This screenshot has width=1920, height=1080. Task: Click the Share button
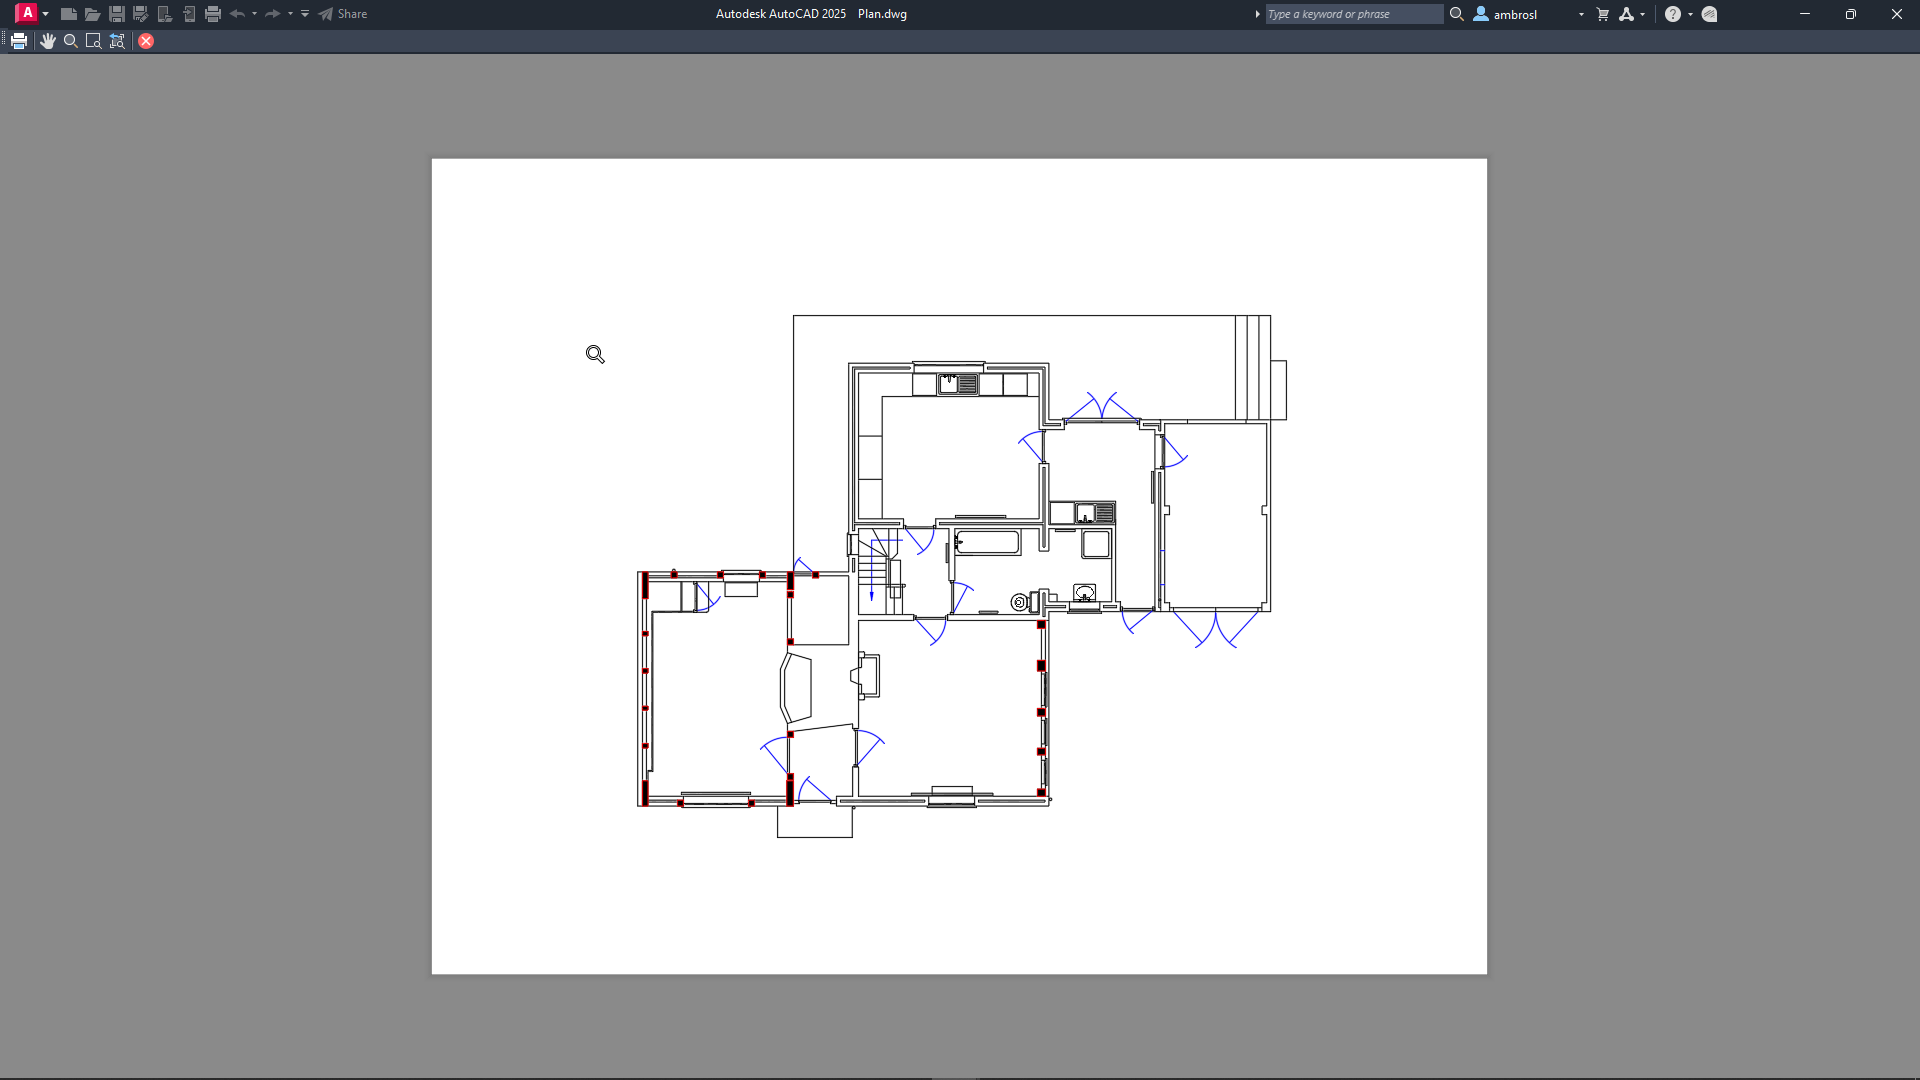click(343, 14)
